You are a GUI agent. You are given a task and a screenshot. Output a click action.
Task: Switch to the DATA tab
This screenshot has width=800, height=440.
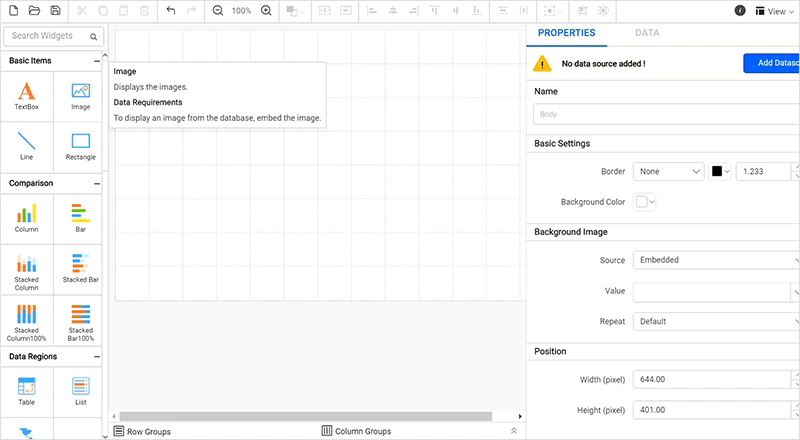[647, 33]
